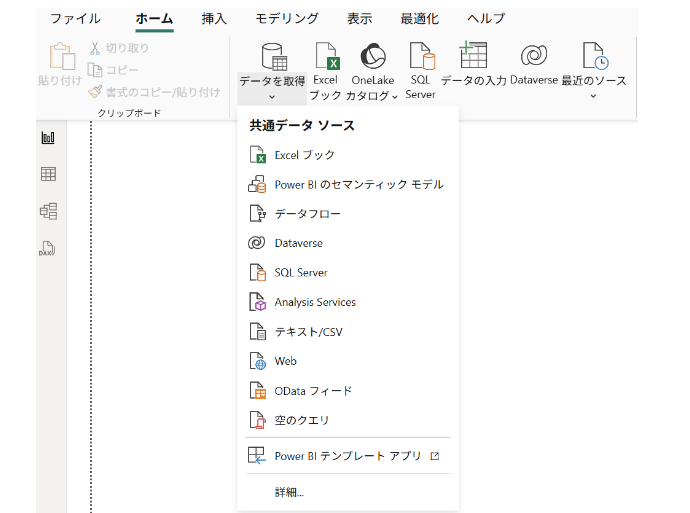This screenshot has height=513, width=690.
Task: Click the semantic model menu entry icon
Action: (x=257, y=184)
